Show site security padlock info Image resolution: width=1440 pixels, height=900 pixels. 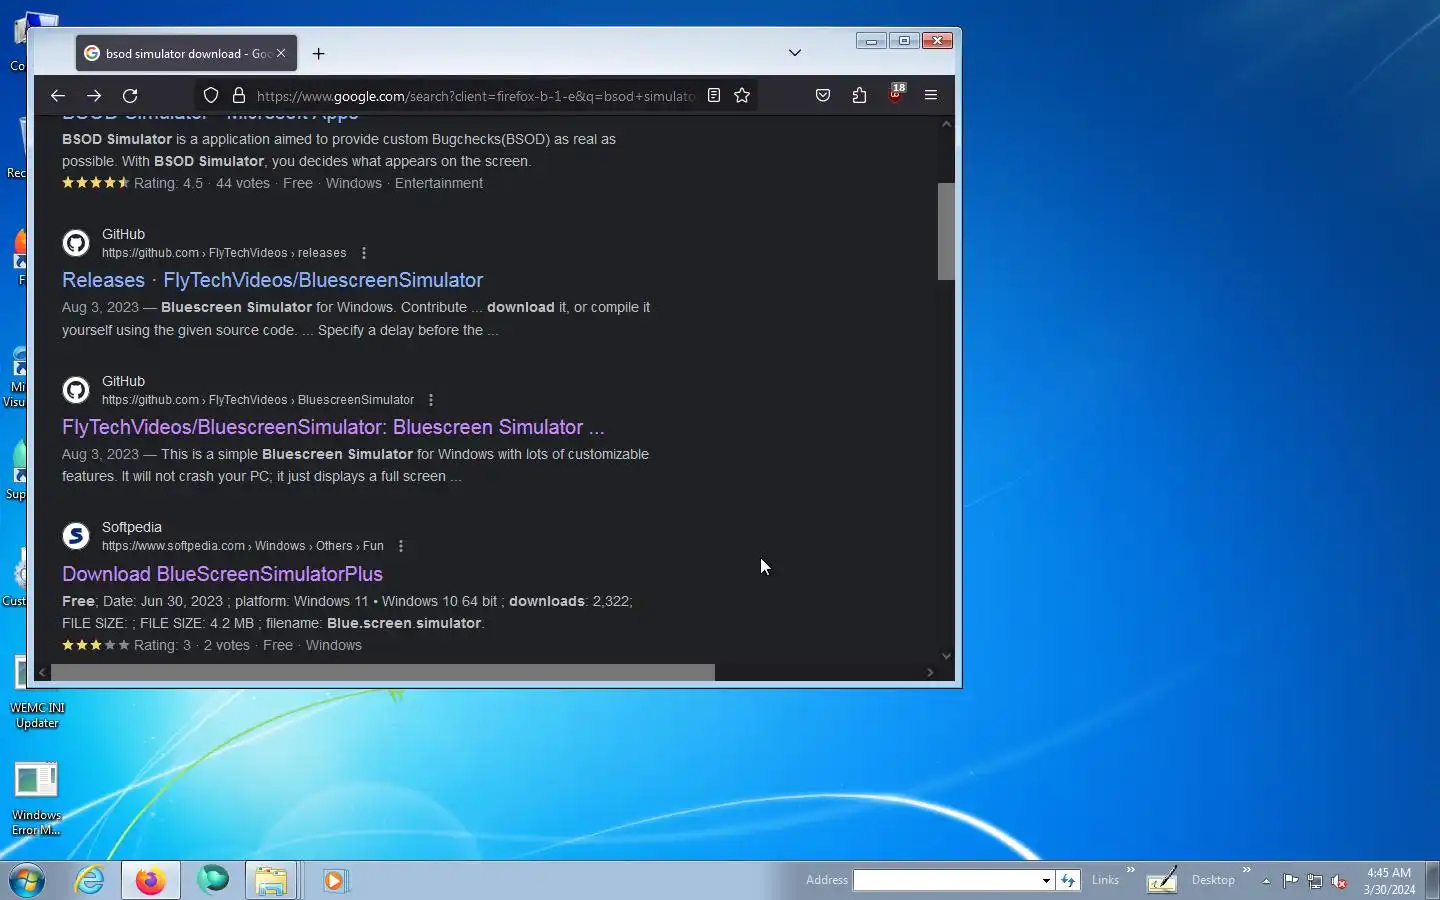pos(239,96)
